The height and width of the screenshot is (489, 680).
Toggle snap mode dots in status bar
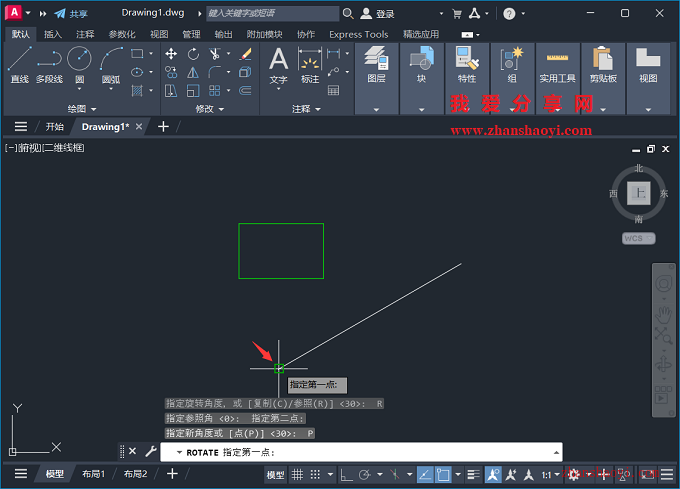click(315, 475)
